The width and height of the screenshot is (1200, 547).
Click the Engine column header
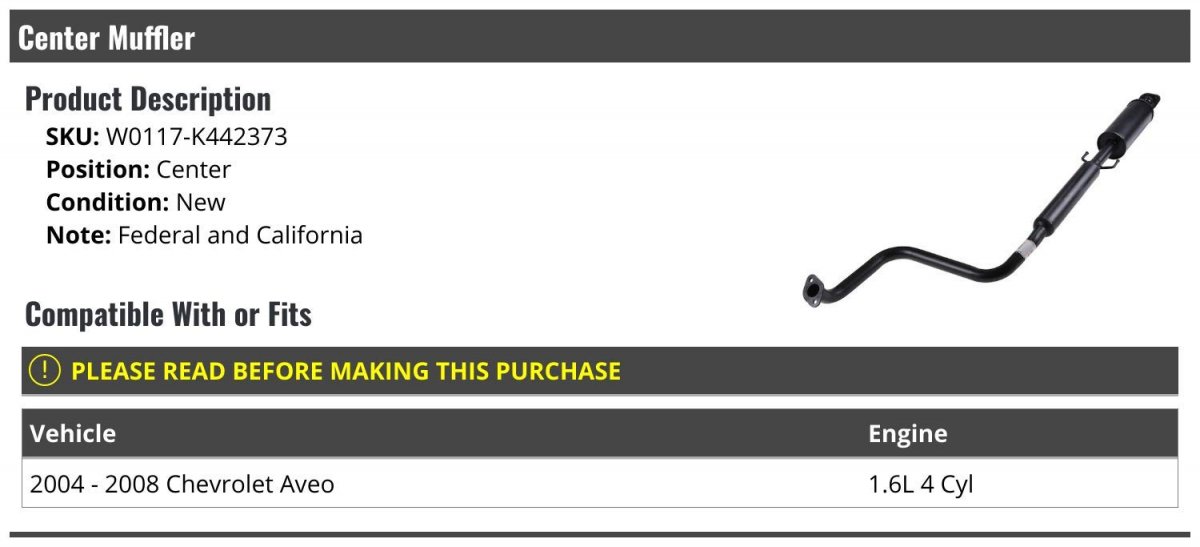tap(907, 434)
